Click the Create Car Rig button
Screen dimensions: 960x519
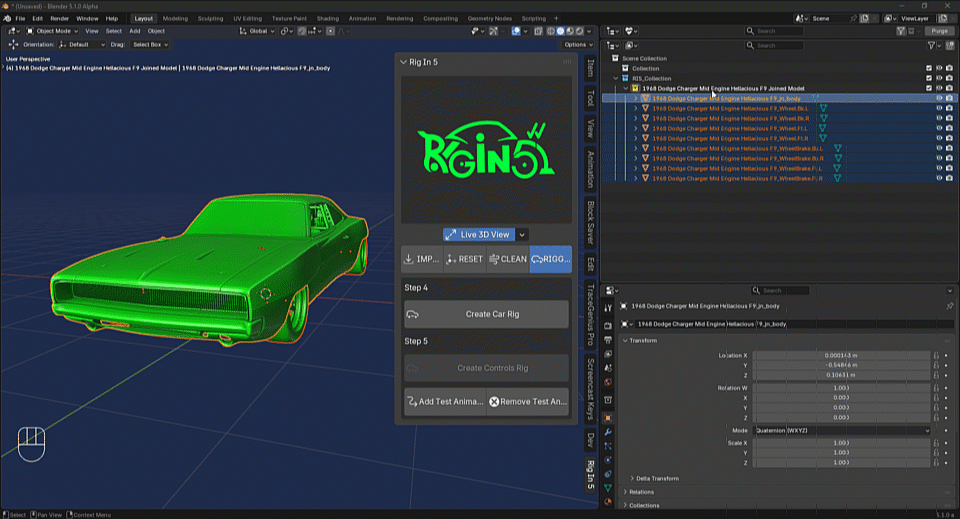(486, 314)
